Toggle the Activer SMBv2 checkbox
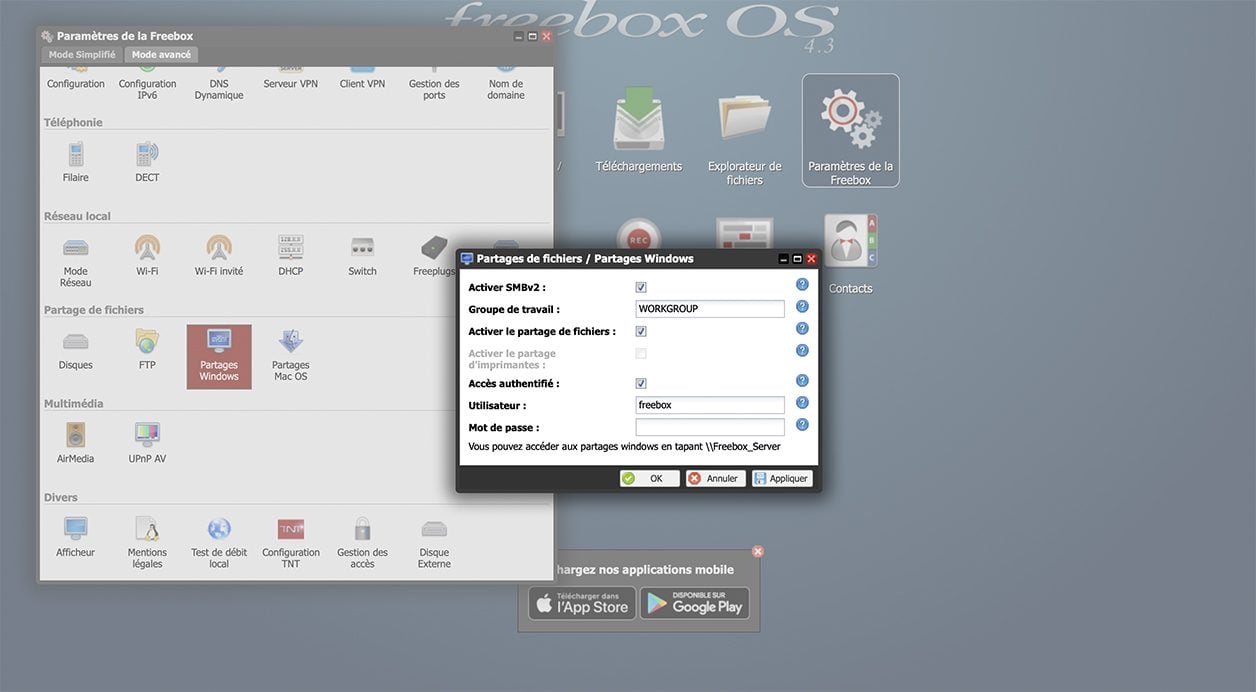The width and height of the screenshot is (1256, 692). 641,288
